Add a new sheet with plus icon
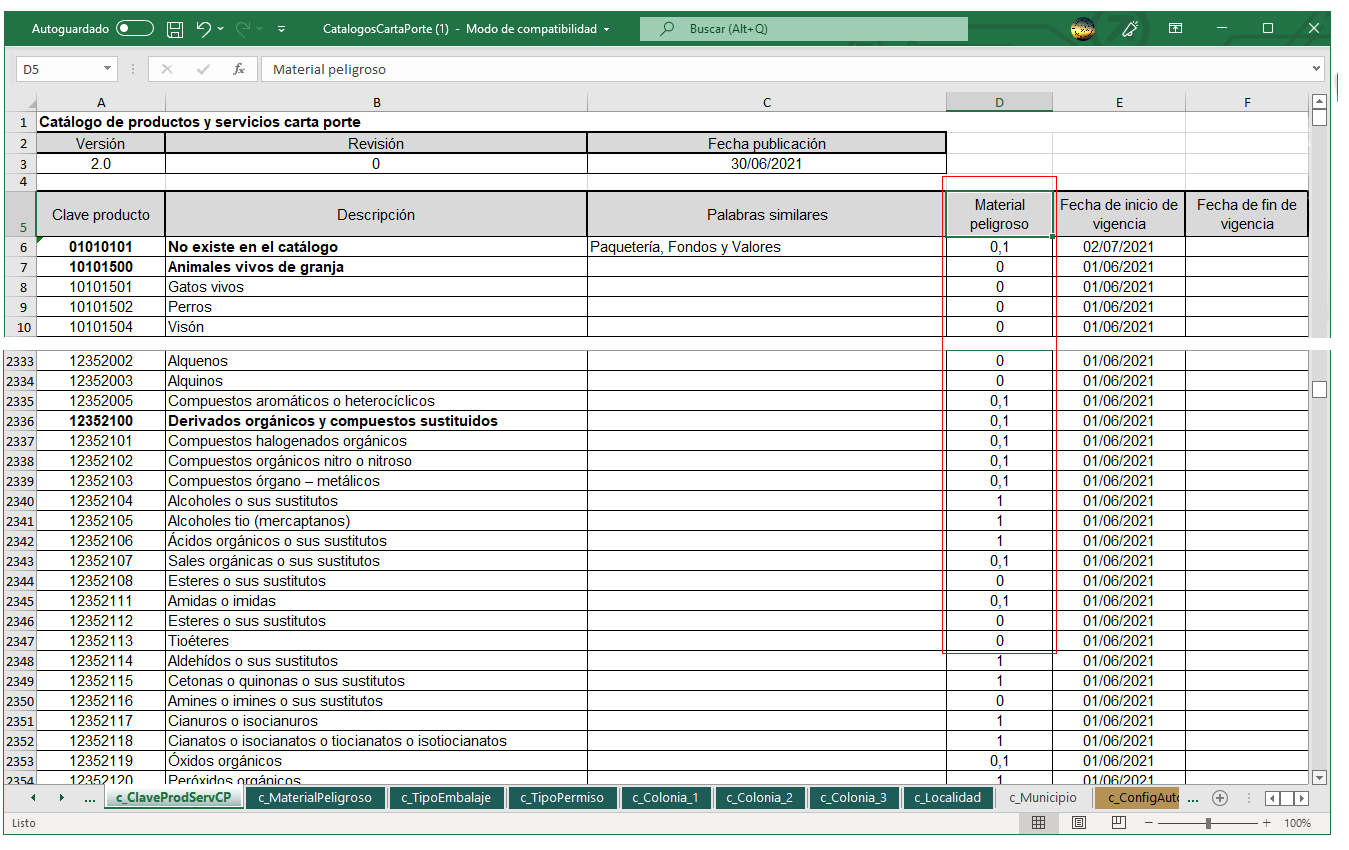1349x850 pixels. pos(1219,798)
